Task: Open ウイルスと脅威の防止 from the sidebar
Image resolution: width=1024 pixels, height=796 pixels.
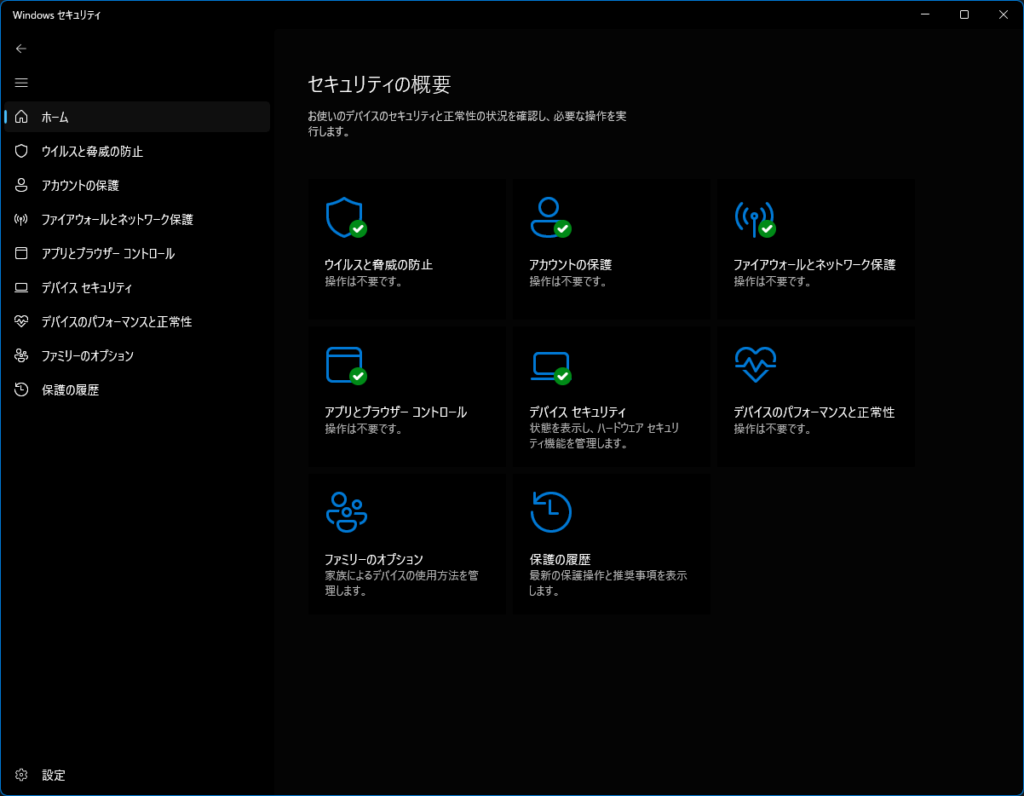Action: point(92,151)
